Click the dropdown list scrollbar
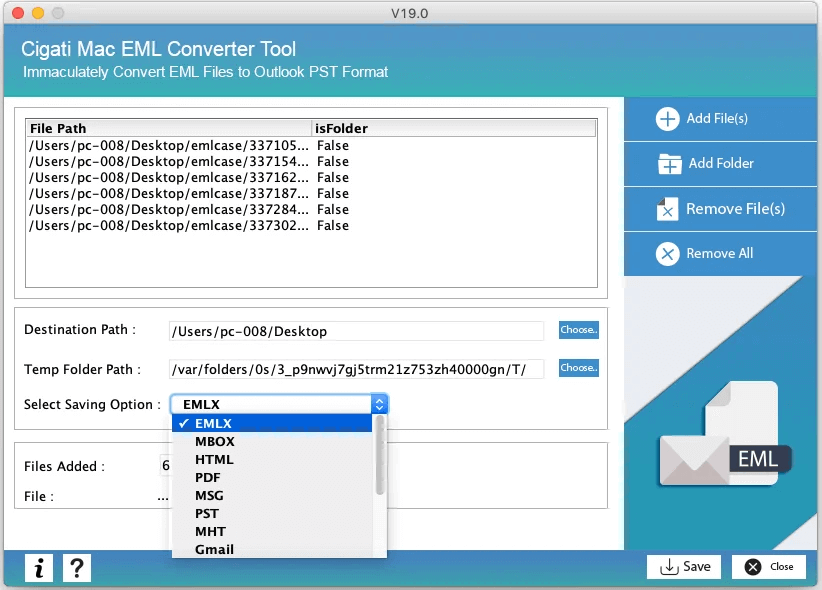The width and height of the screenshot is (822, 590). coord(380,456)
